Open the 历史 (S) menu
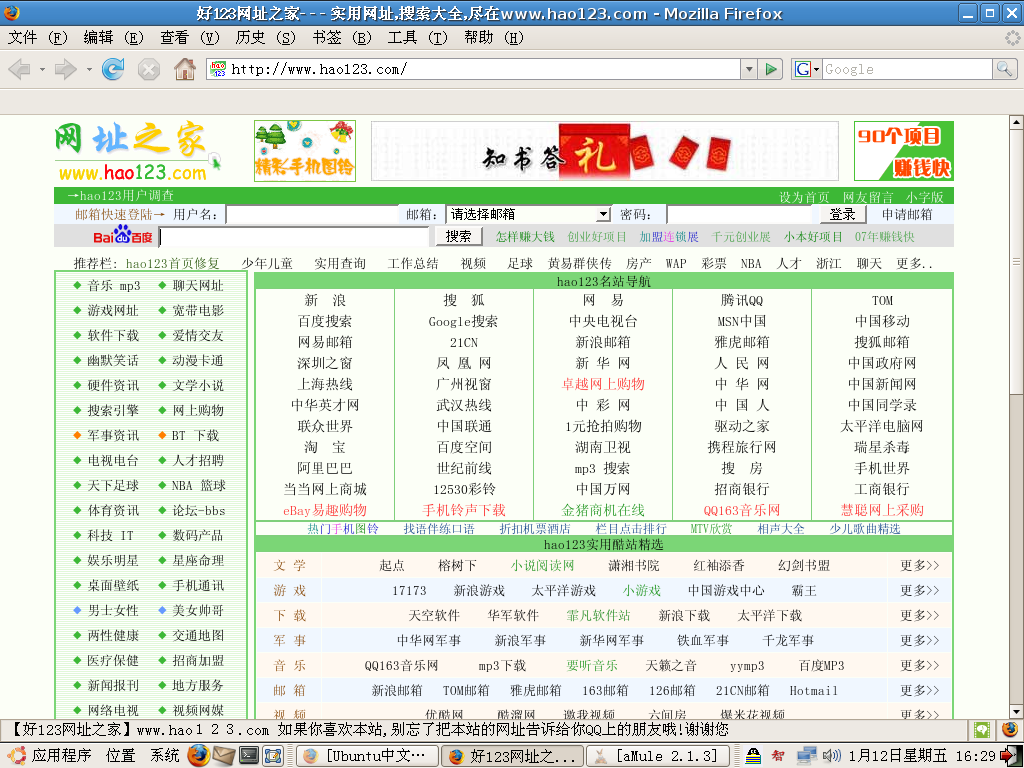 click(x=265, y=38)
